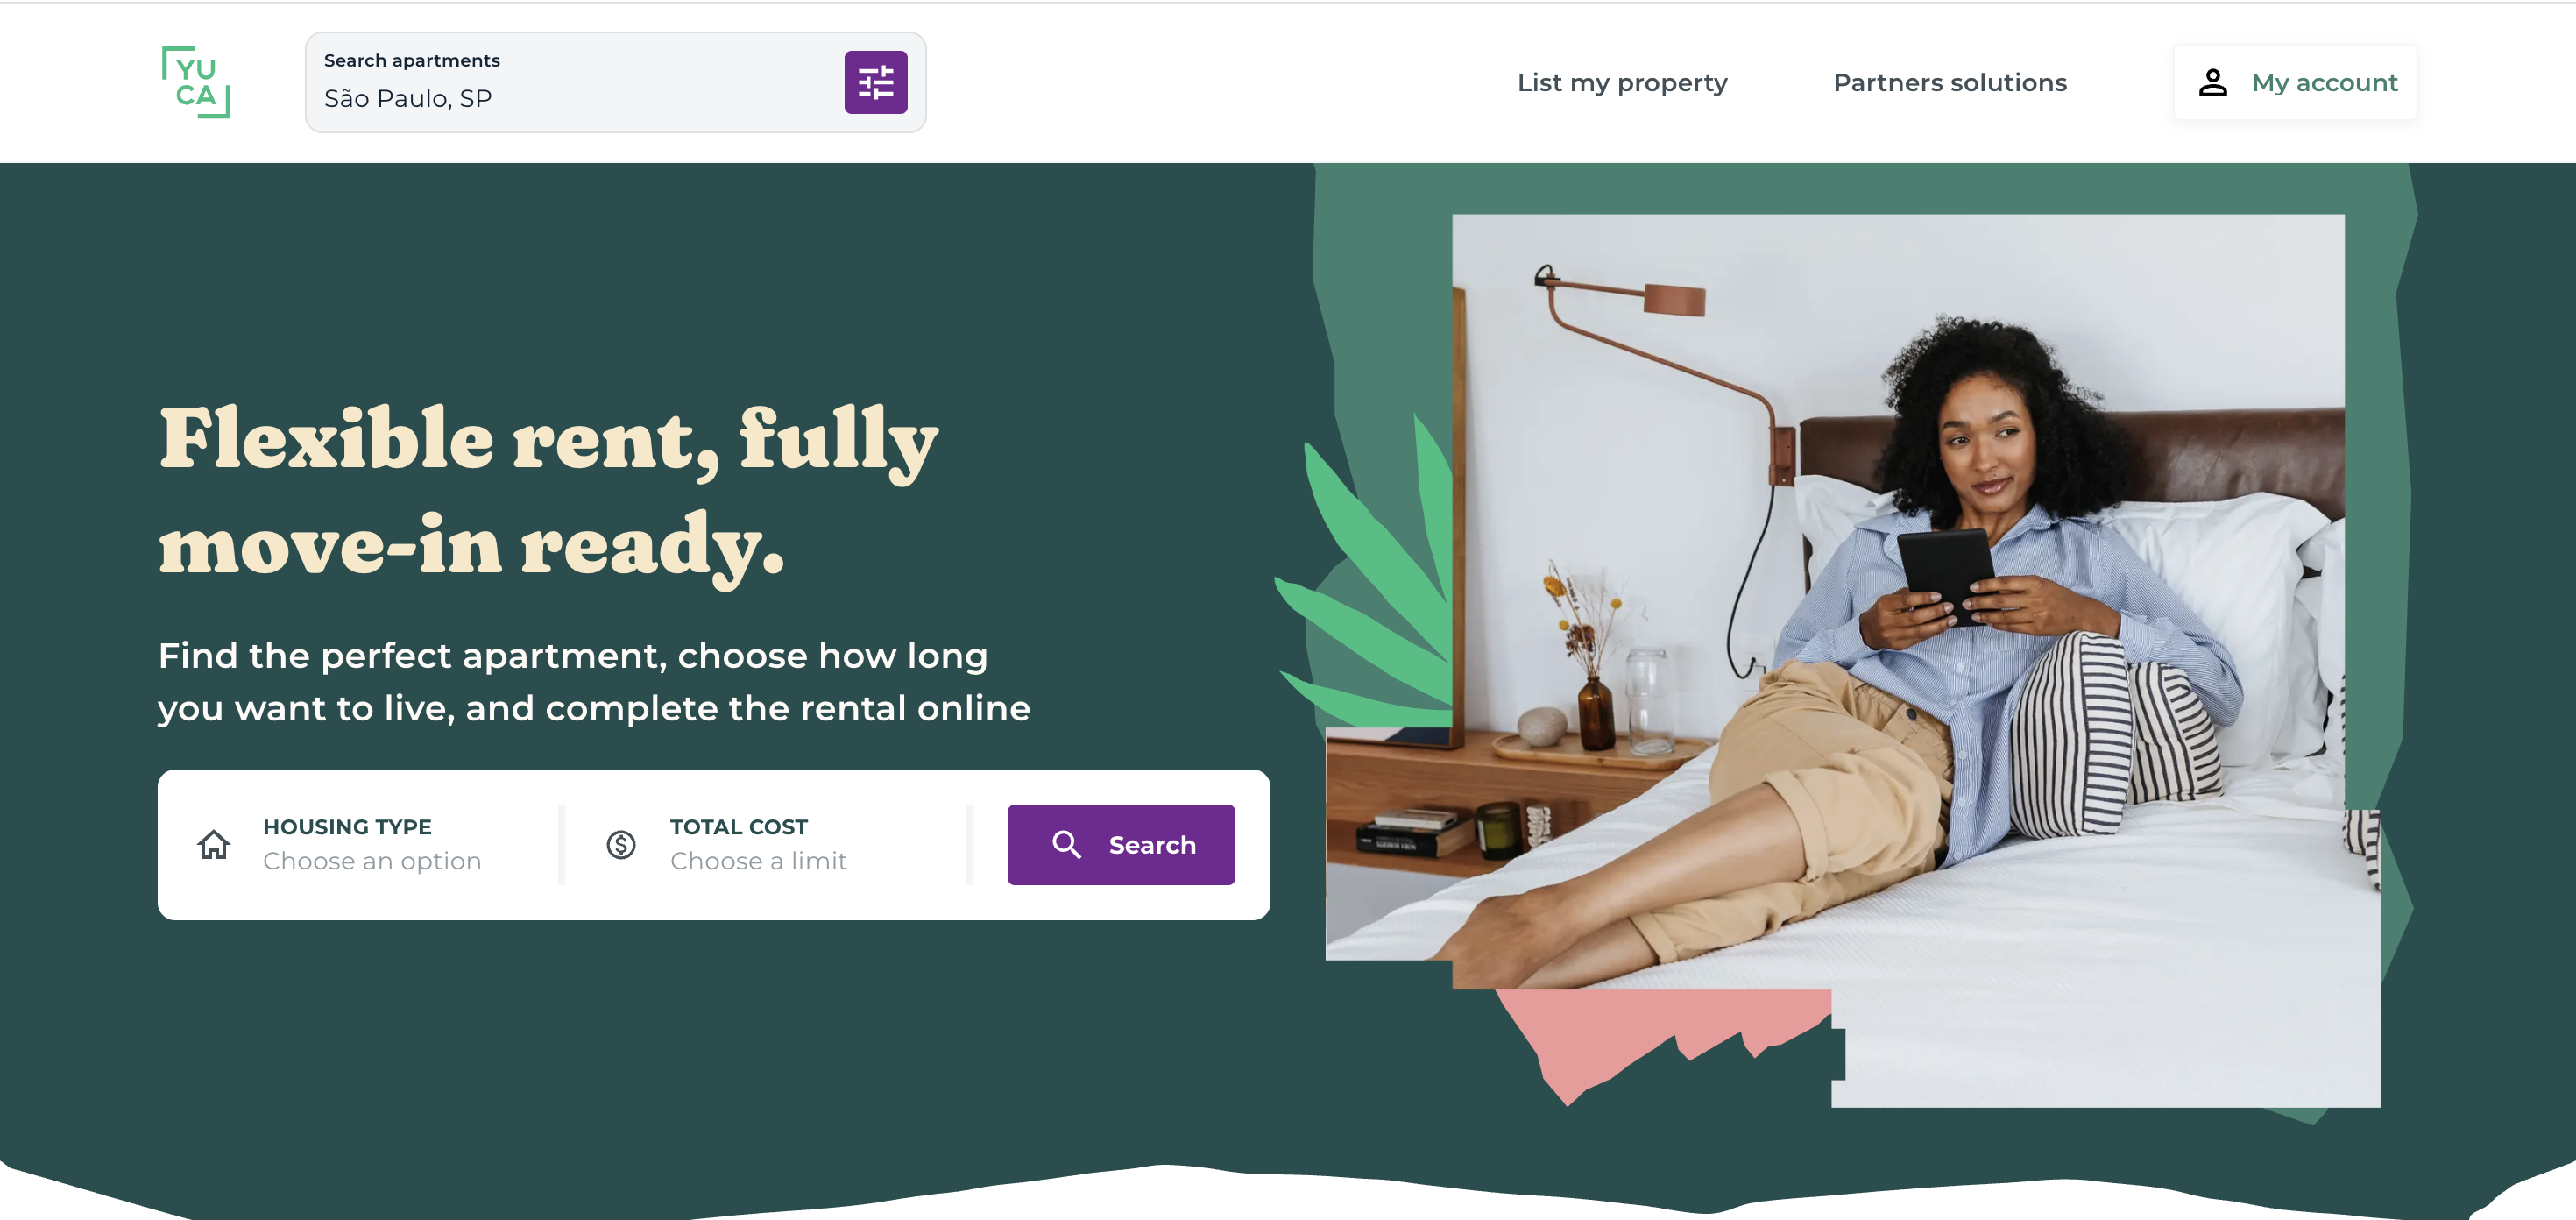Click the My account button
This screenshot has width=2576, height=1220.
(2295, 82)
